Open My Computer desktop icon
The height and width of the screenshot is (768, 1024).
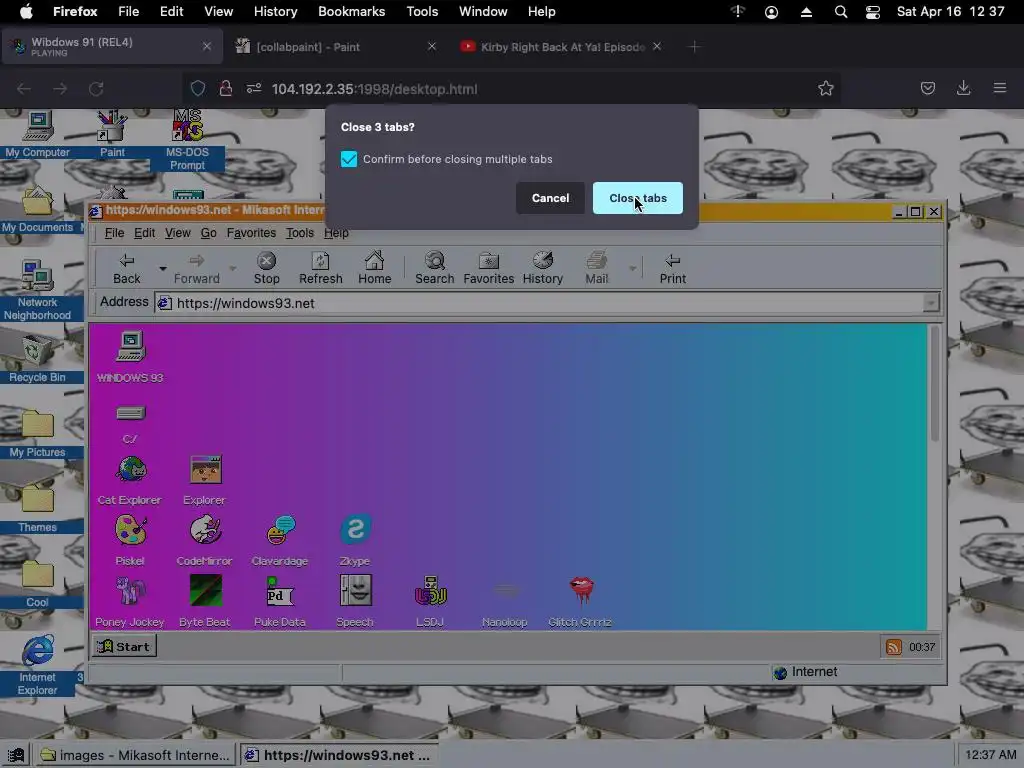(x=37, y=135)
